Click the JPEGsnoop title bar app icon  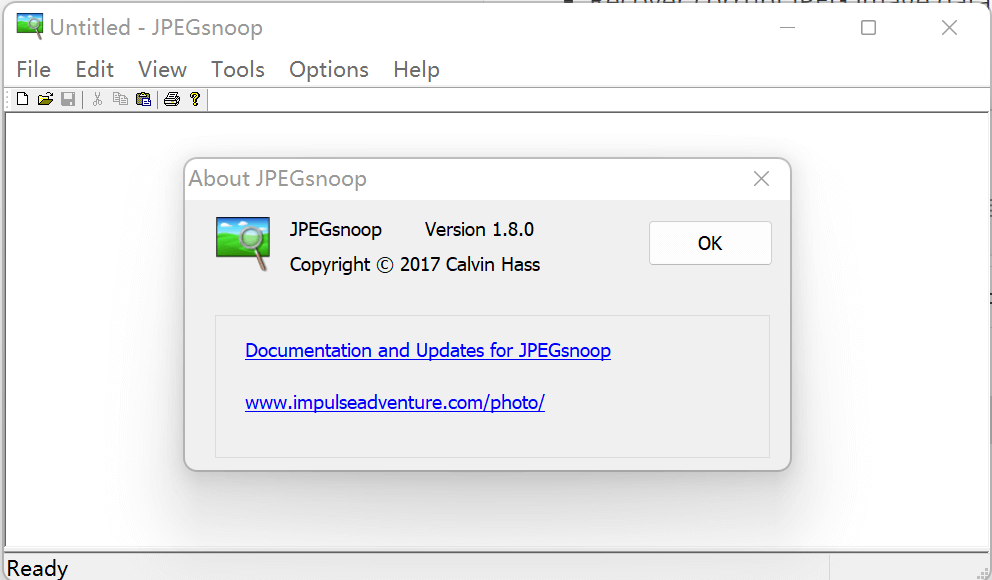[x=30, y=26]
